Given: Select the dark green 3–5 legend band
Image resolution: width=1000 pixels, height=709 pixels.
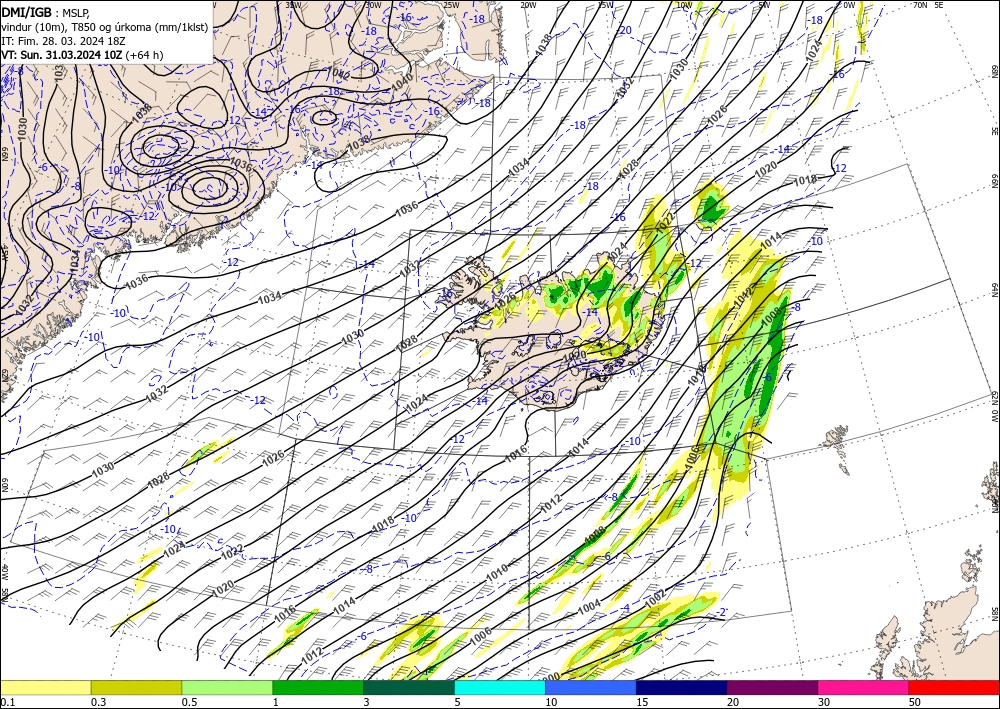Looking at the screenshot, I should 409,687.
